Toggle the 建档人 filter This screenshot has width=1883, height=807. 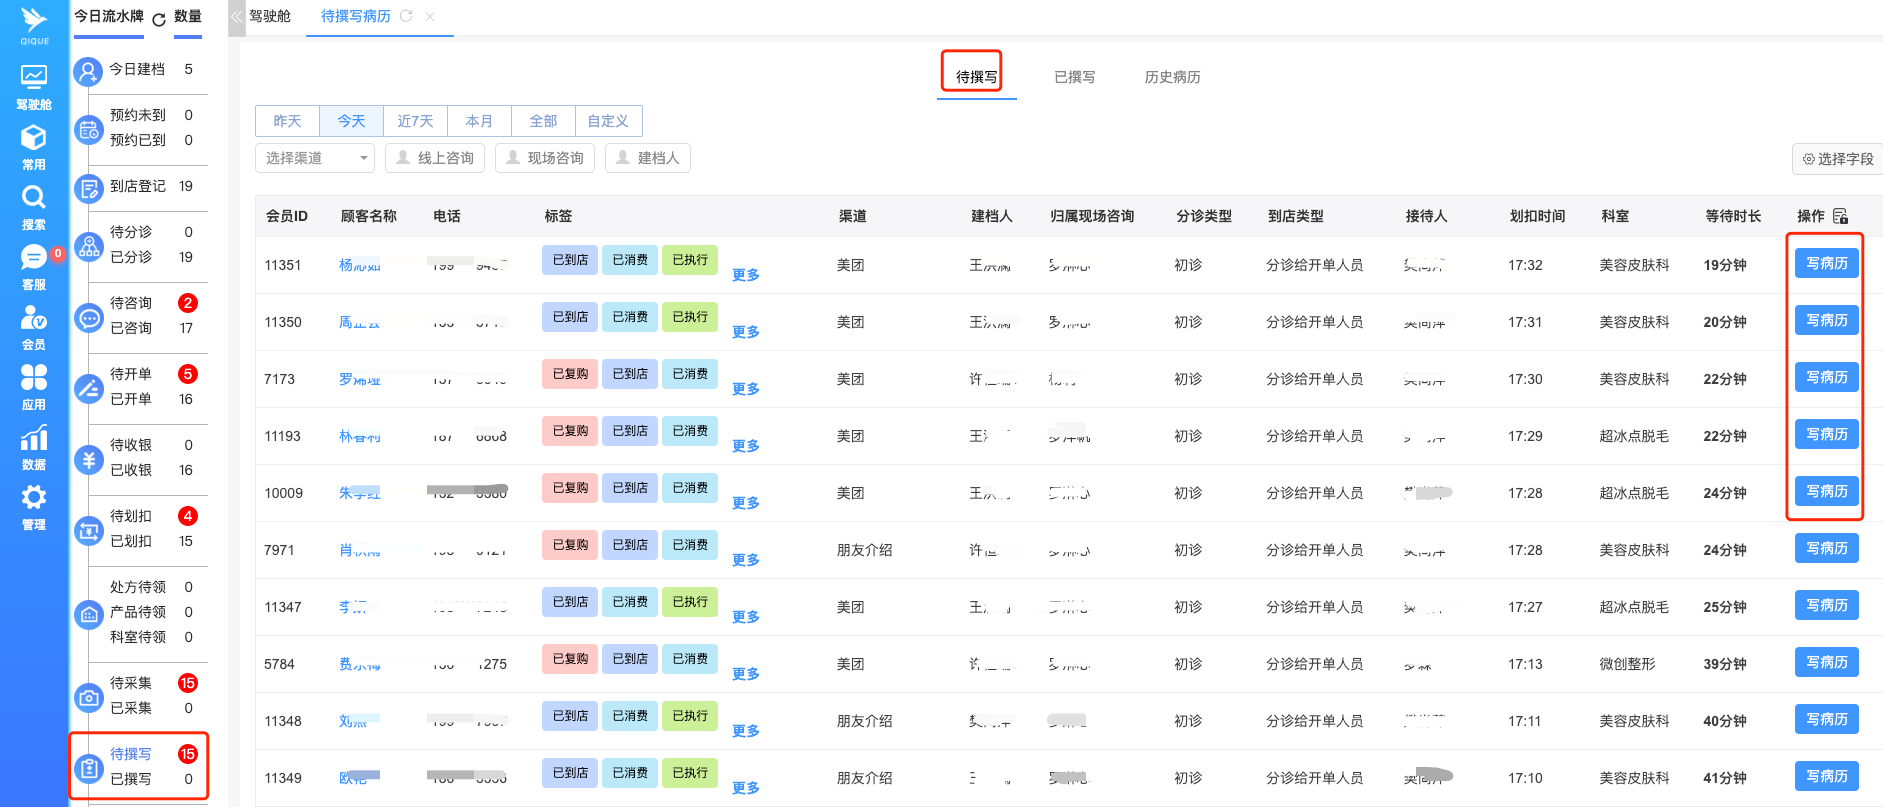648,158
